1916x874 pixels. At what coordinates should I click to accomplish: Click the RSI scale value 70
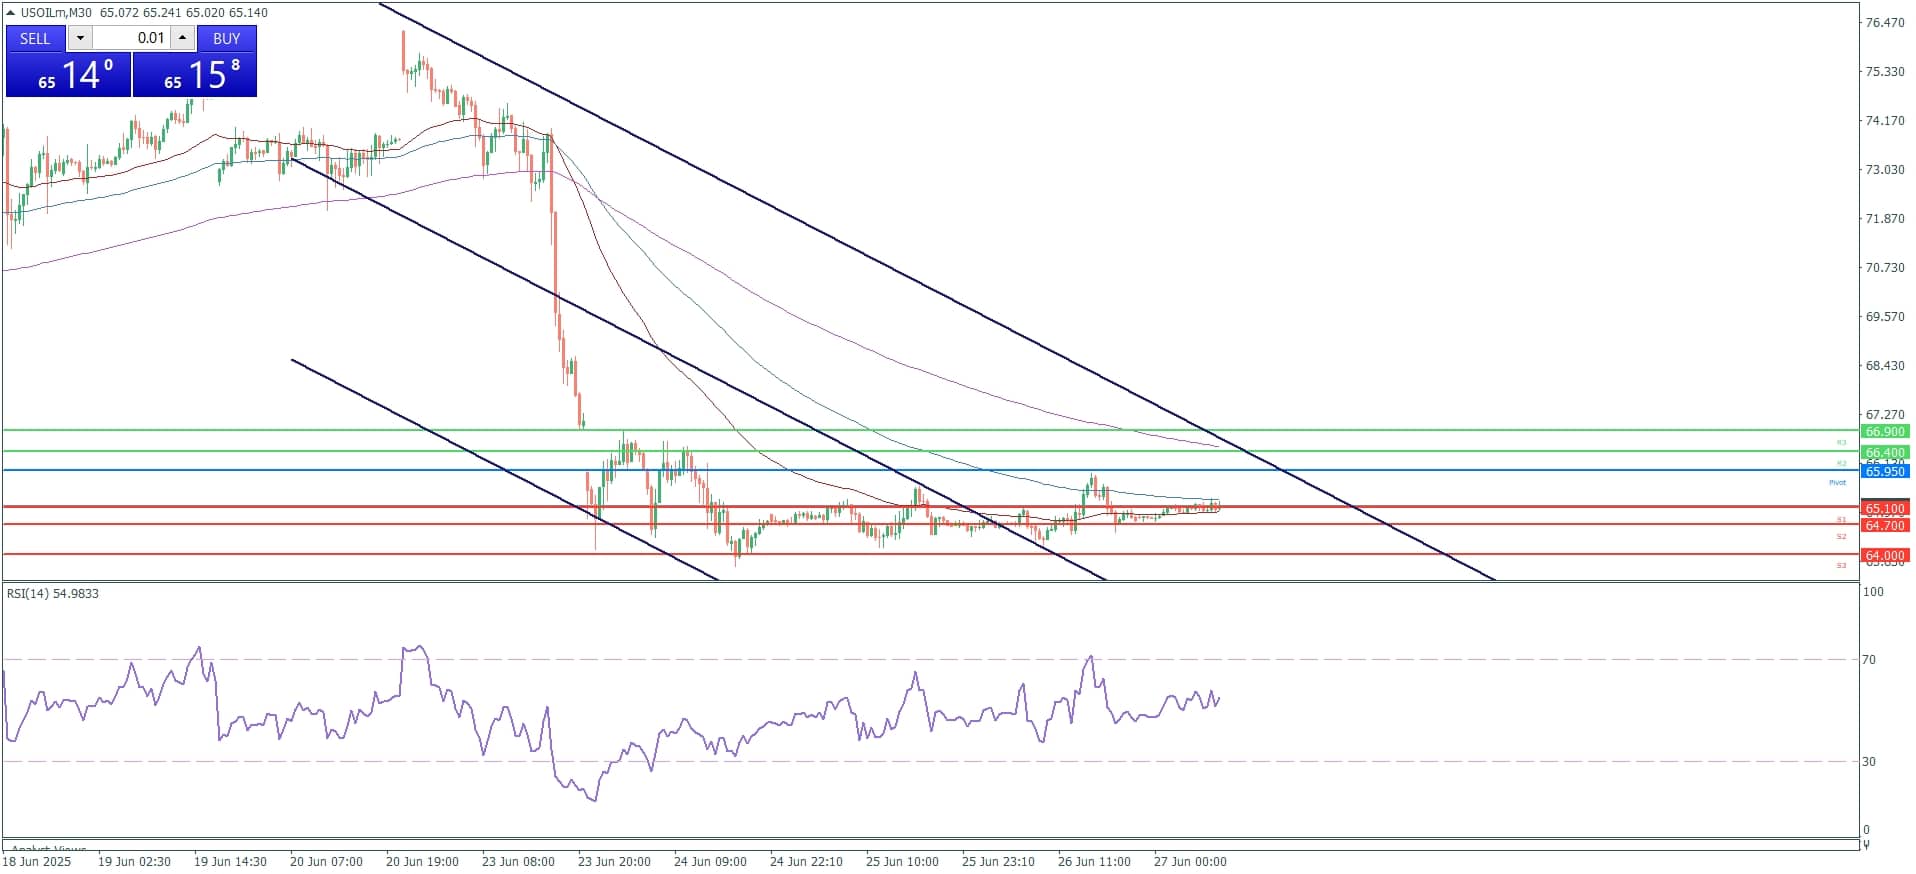tap(1869, 660)
